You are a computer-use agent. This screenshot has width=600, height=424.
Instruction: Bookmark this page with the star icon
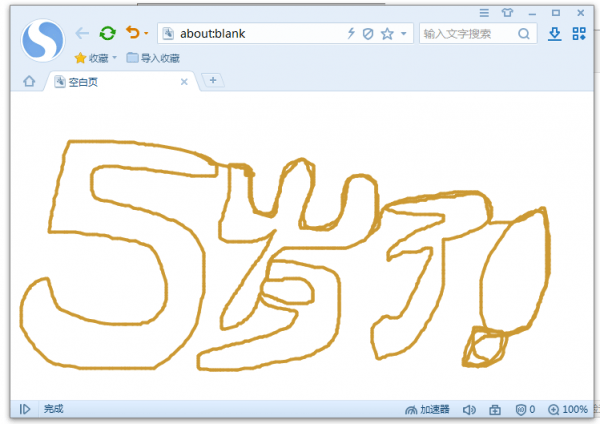387,34
